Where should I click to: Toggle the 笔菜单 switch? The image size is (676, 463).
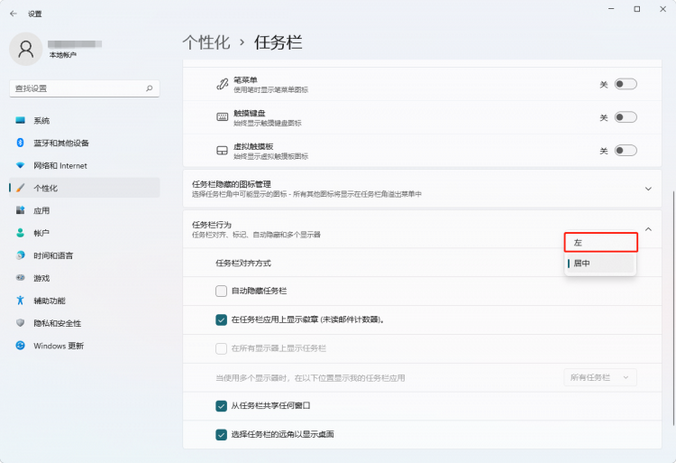click(626, 84)
